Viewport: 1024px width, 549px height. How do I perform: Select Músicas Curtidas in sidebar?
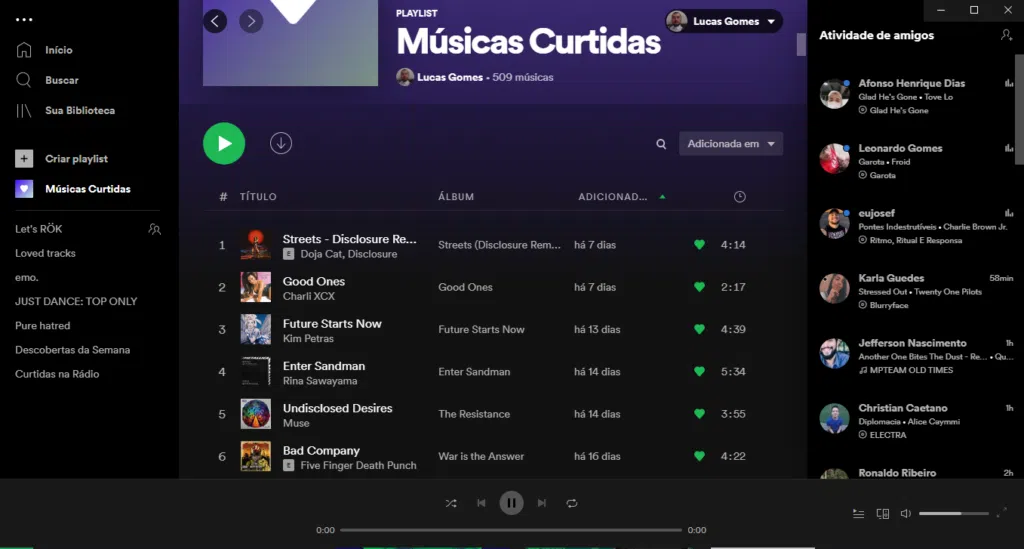click(x=72, y=189)
